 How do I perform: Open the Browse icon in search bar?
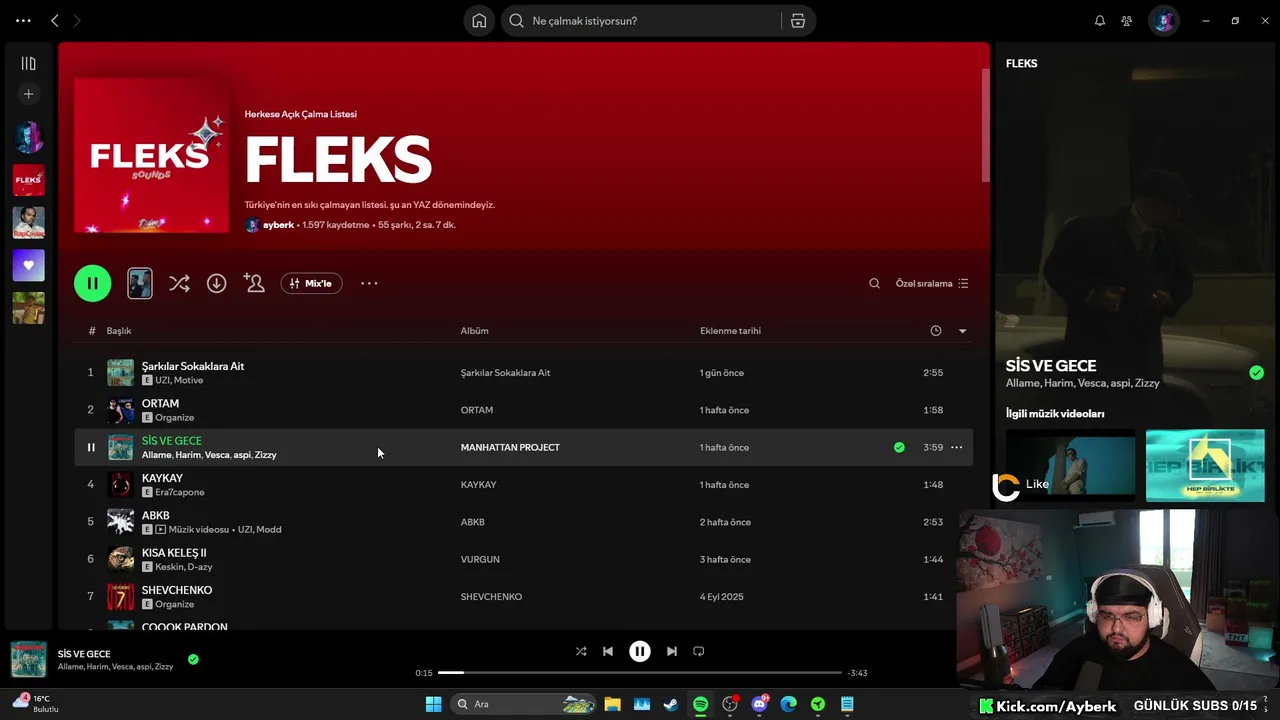[x=798, y=21]
